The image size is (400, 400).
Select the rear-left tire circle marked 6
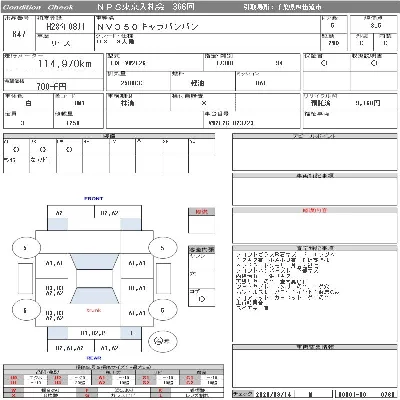pyautogui.click(x=26, y=310)
